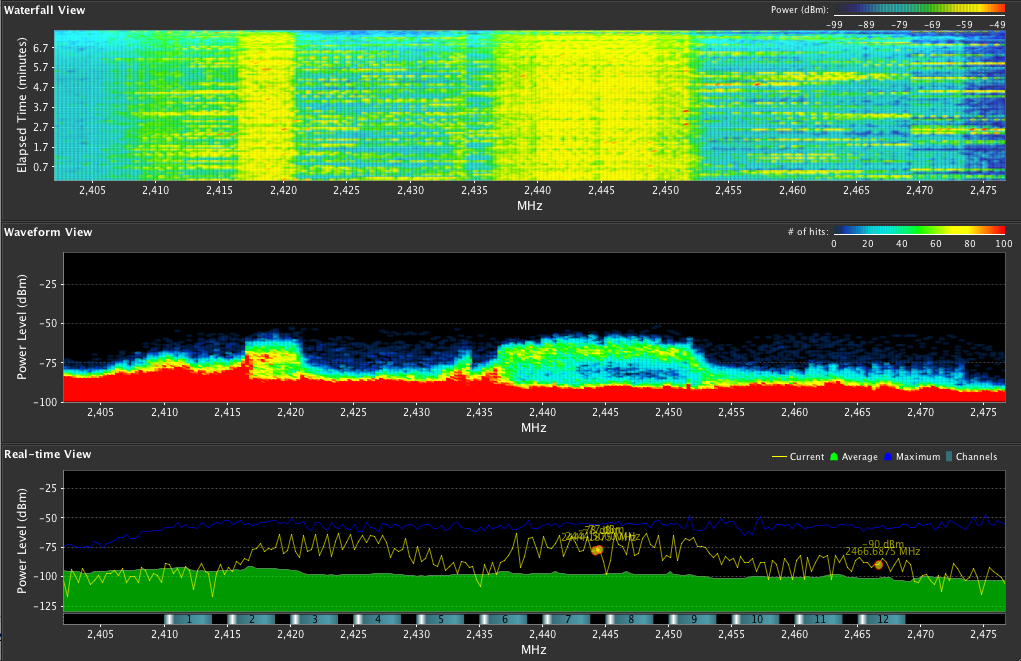Click the Waveform View panel title
This screenshot has height=661, width=1021.
pyautogui.click(x=48, y=232)
